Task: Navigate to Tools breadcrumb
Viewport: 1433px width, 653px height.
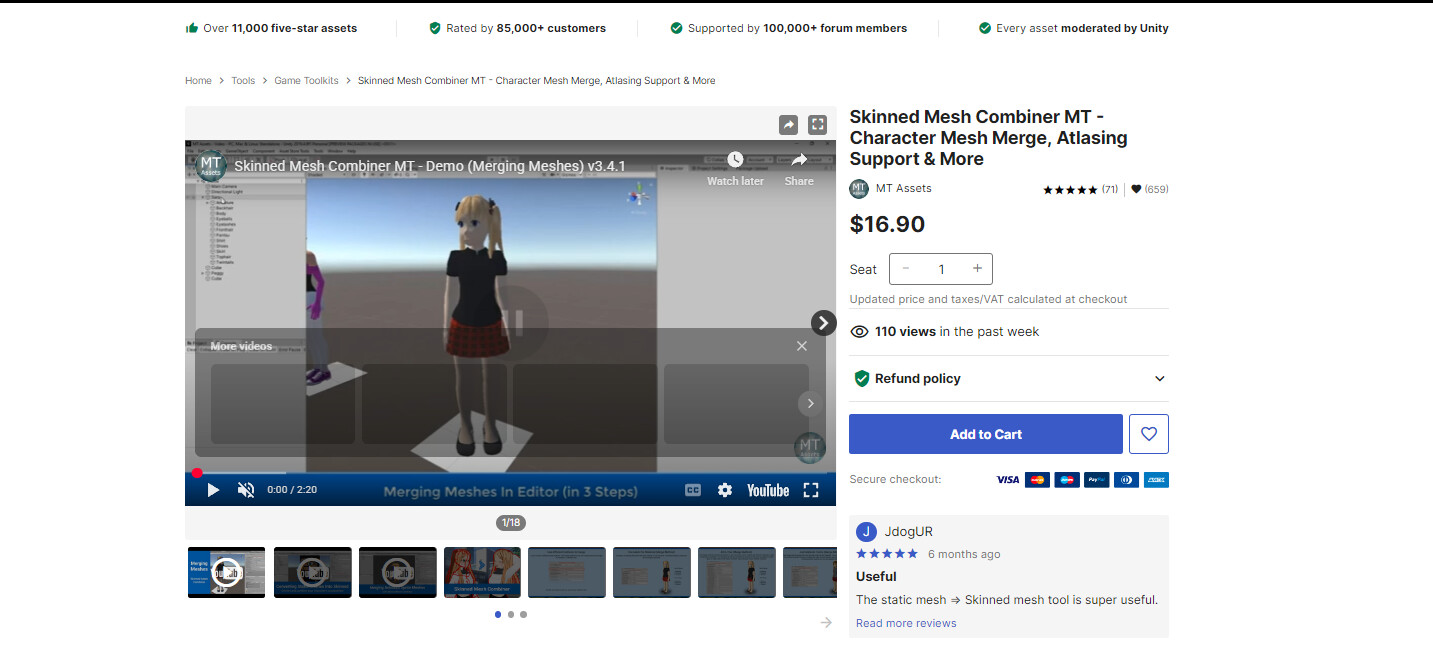Action: [x=243, y=81]
